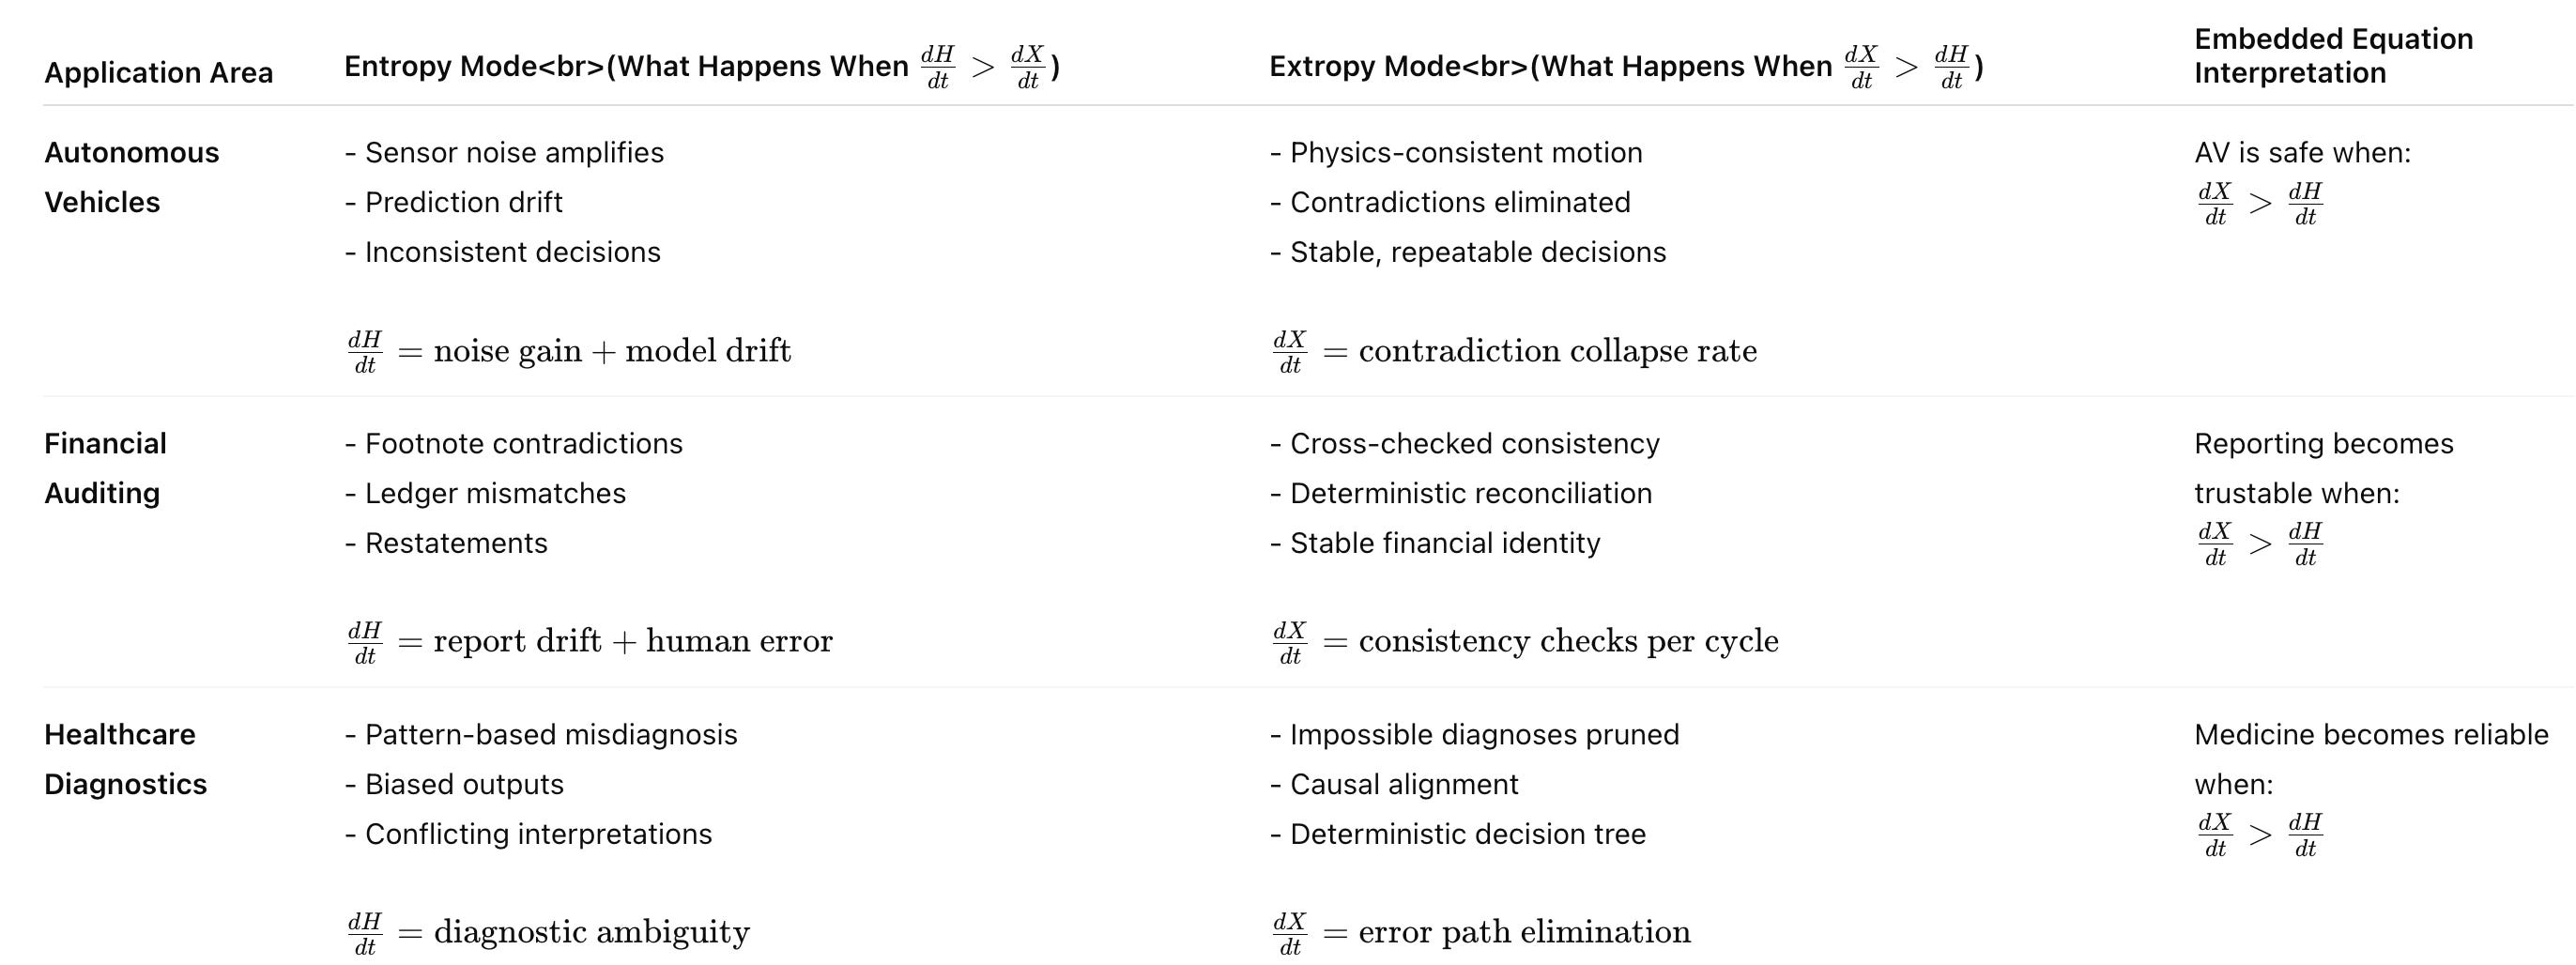The width and height of the screenshot is (2576, 965).
Task: Click the Financial Auditing row label
Action: pos(105,468)
